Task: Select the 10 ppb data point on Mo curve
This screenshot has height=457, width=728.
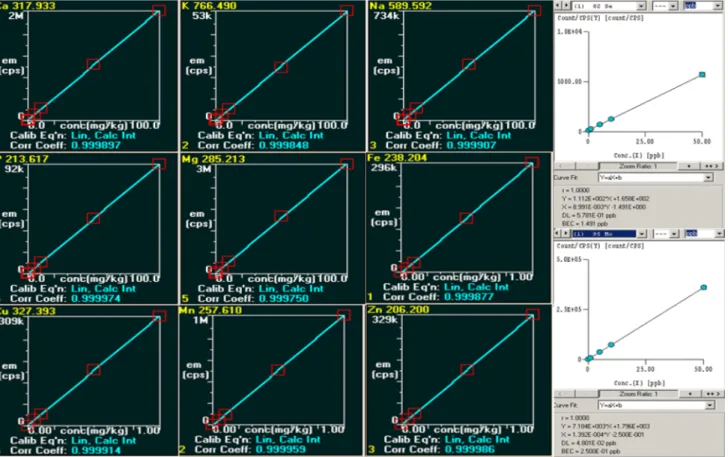Action: click(611, 345)
